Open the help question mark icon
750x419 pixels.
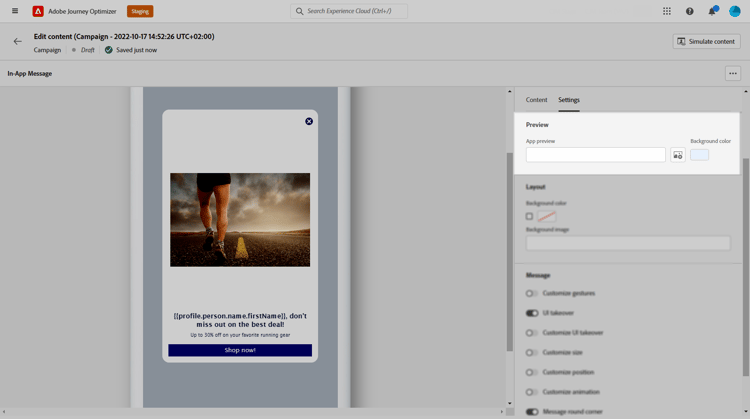pyautogui.click(x=689, y=11)
